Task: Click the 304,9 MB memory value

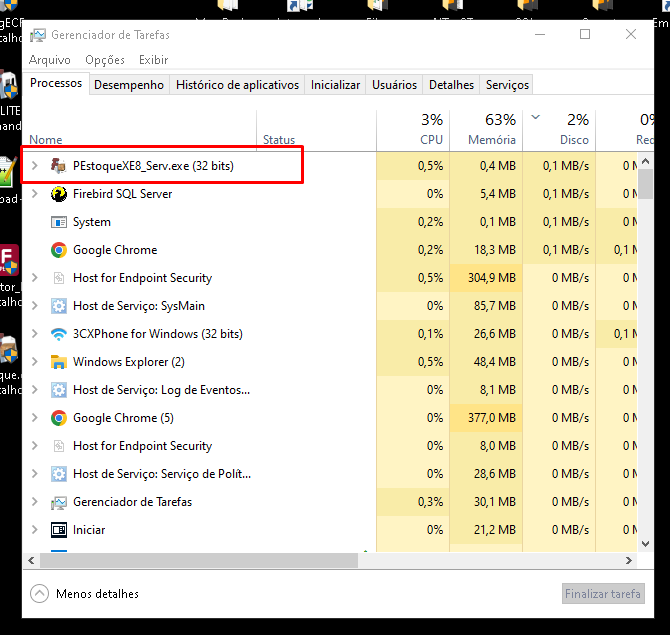Action: (492, 278)
